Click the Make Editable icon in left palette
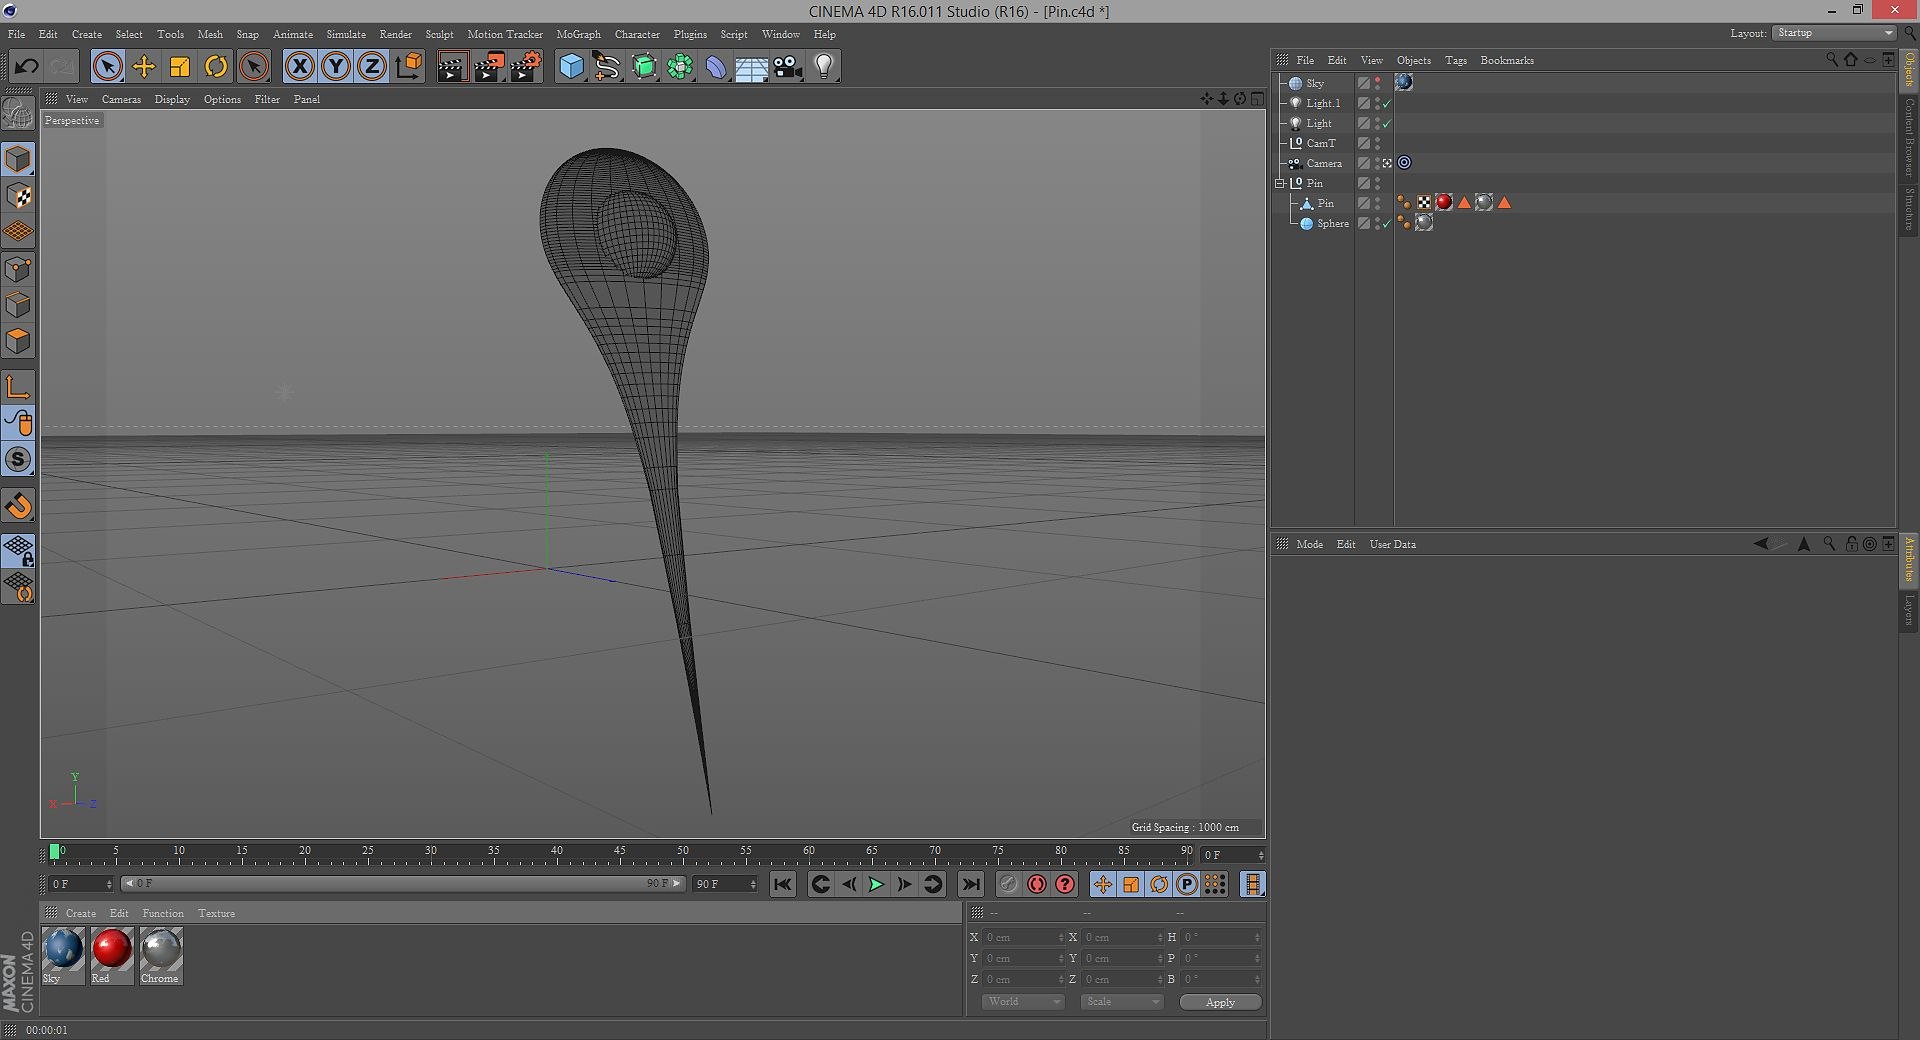The image size is (1920, 1040). coord(18,114)
